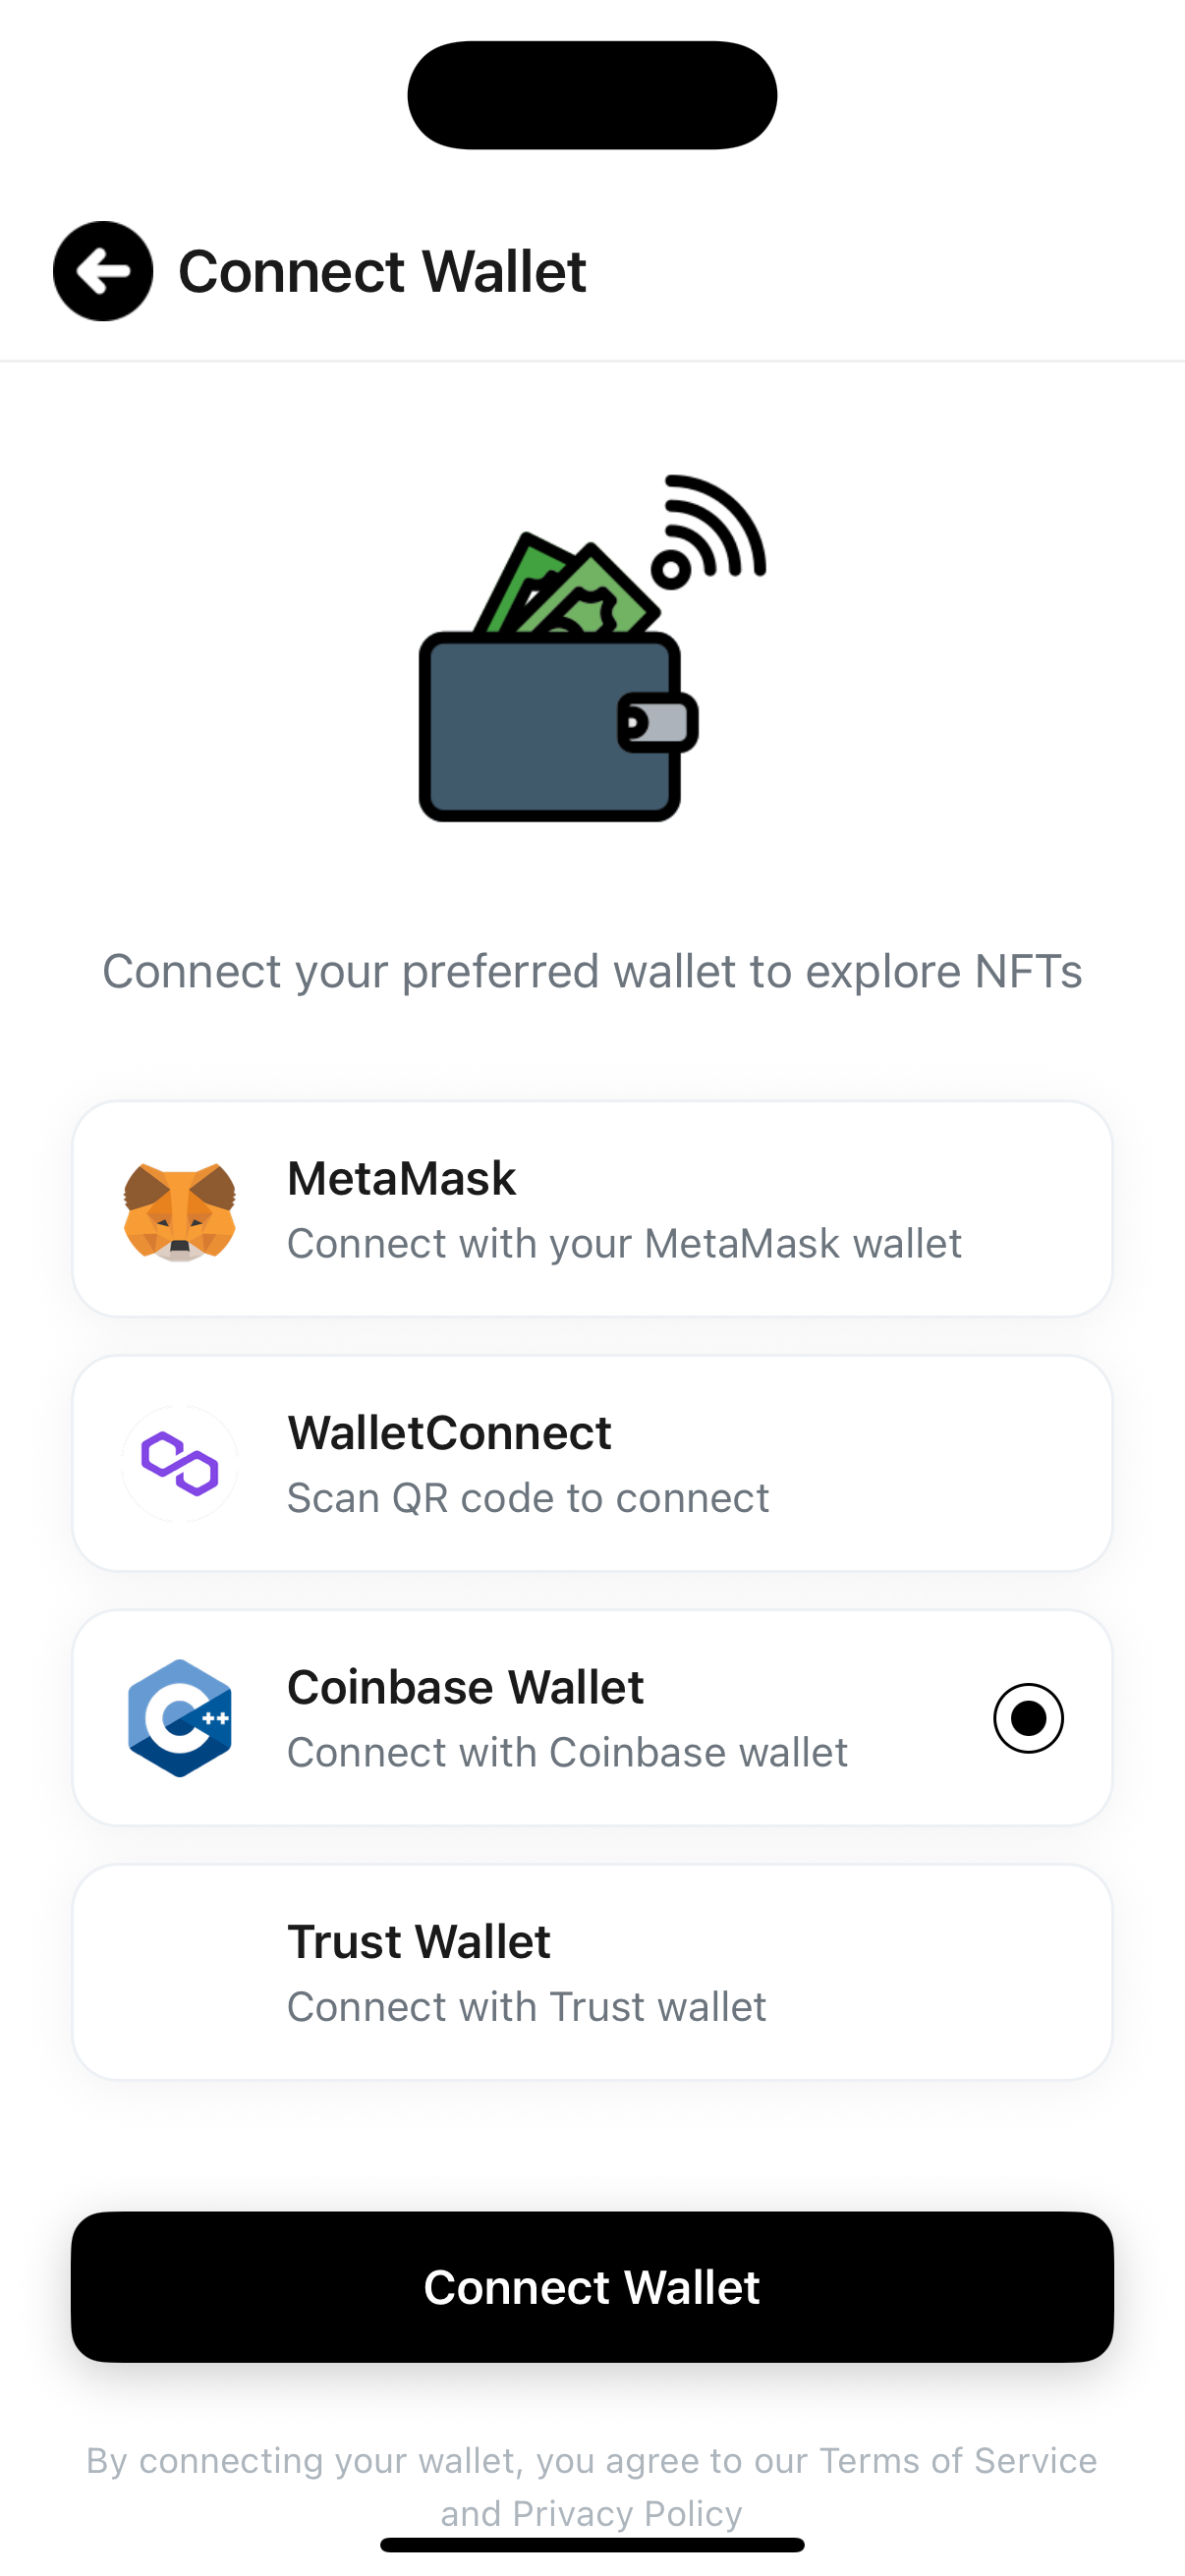Tap the Connect Wallet page header title
1185x2576 pixels.
tap(382, 271)
